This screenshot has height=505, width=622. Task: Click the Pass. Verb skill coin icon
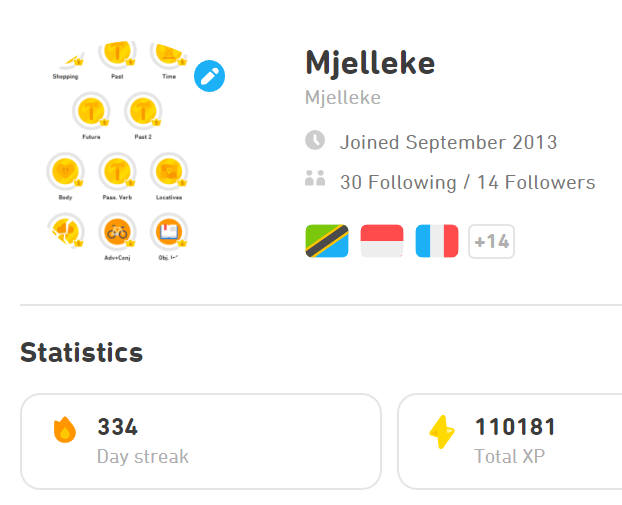(x=117, y=171)
